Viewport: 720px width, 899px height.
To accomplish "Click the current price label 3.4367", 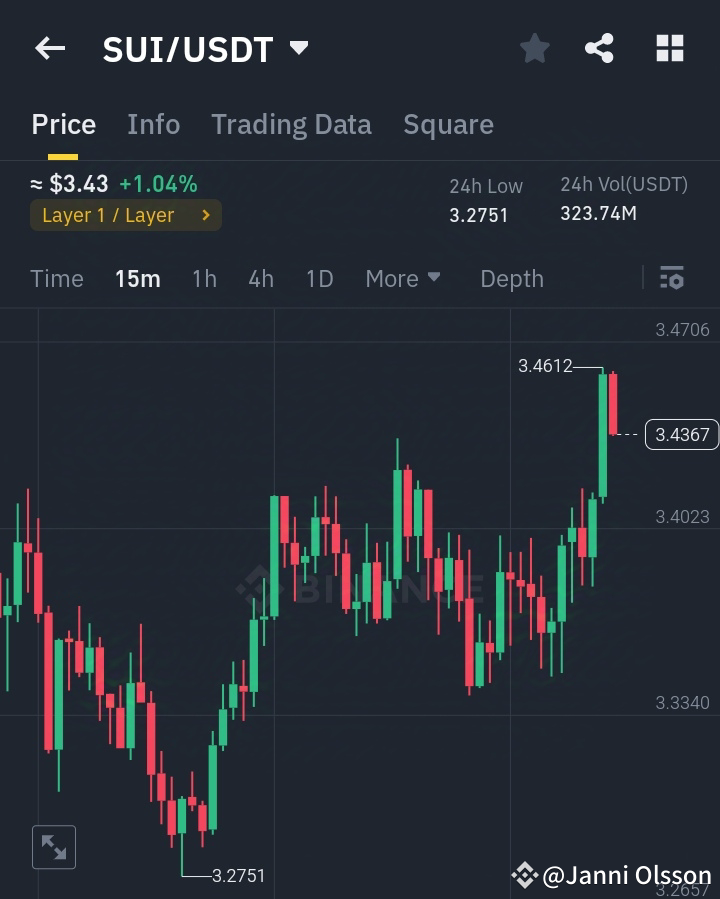I will click(681, 434).
